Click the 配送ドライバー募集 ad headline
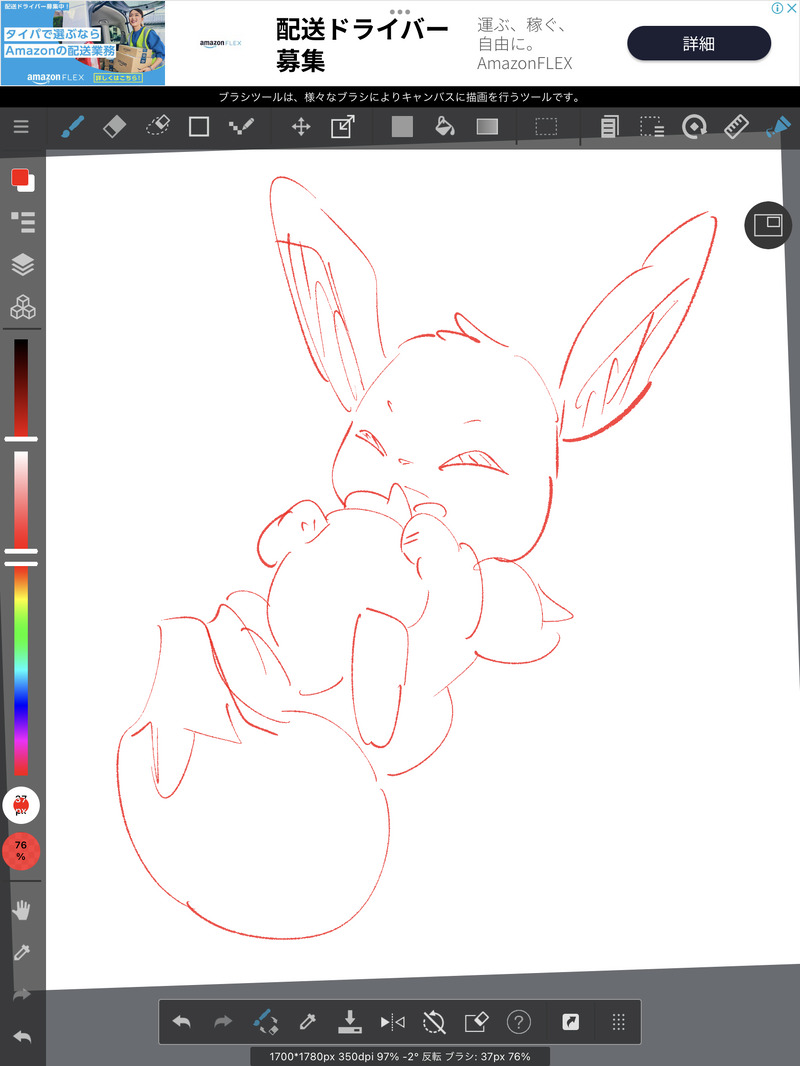Viewport: 800px width, 1066px height. [362, 45]
